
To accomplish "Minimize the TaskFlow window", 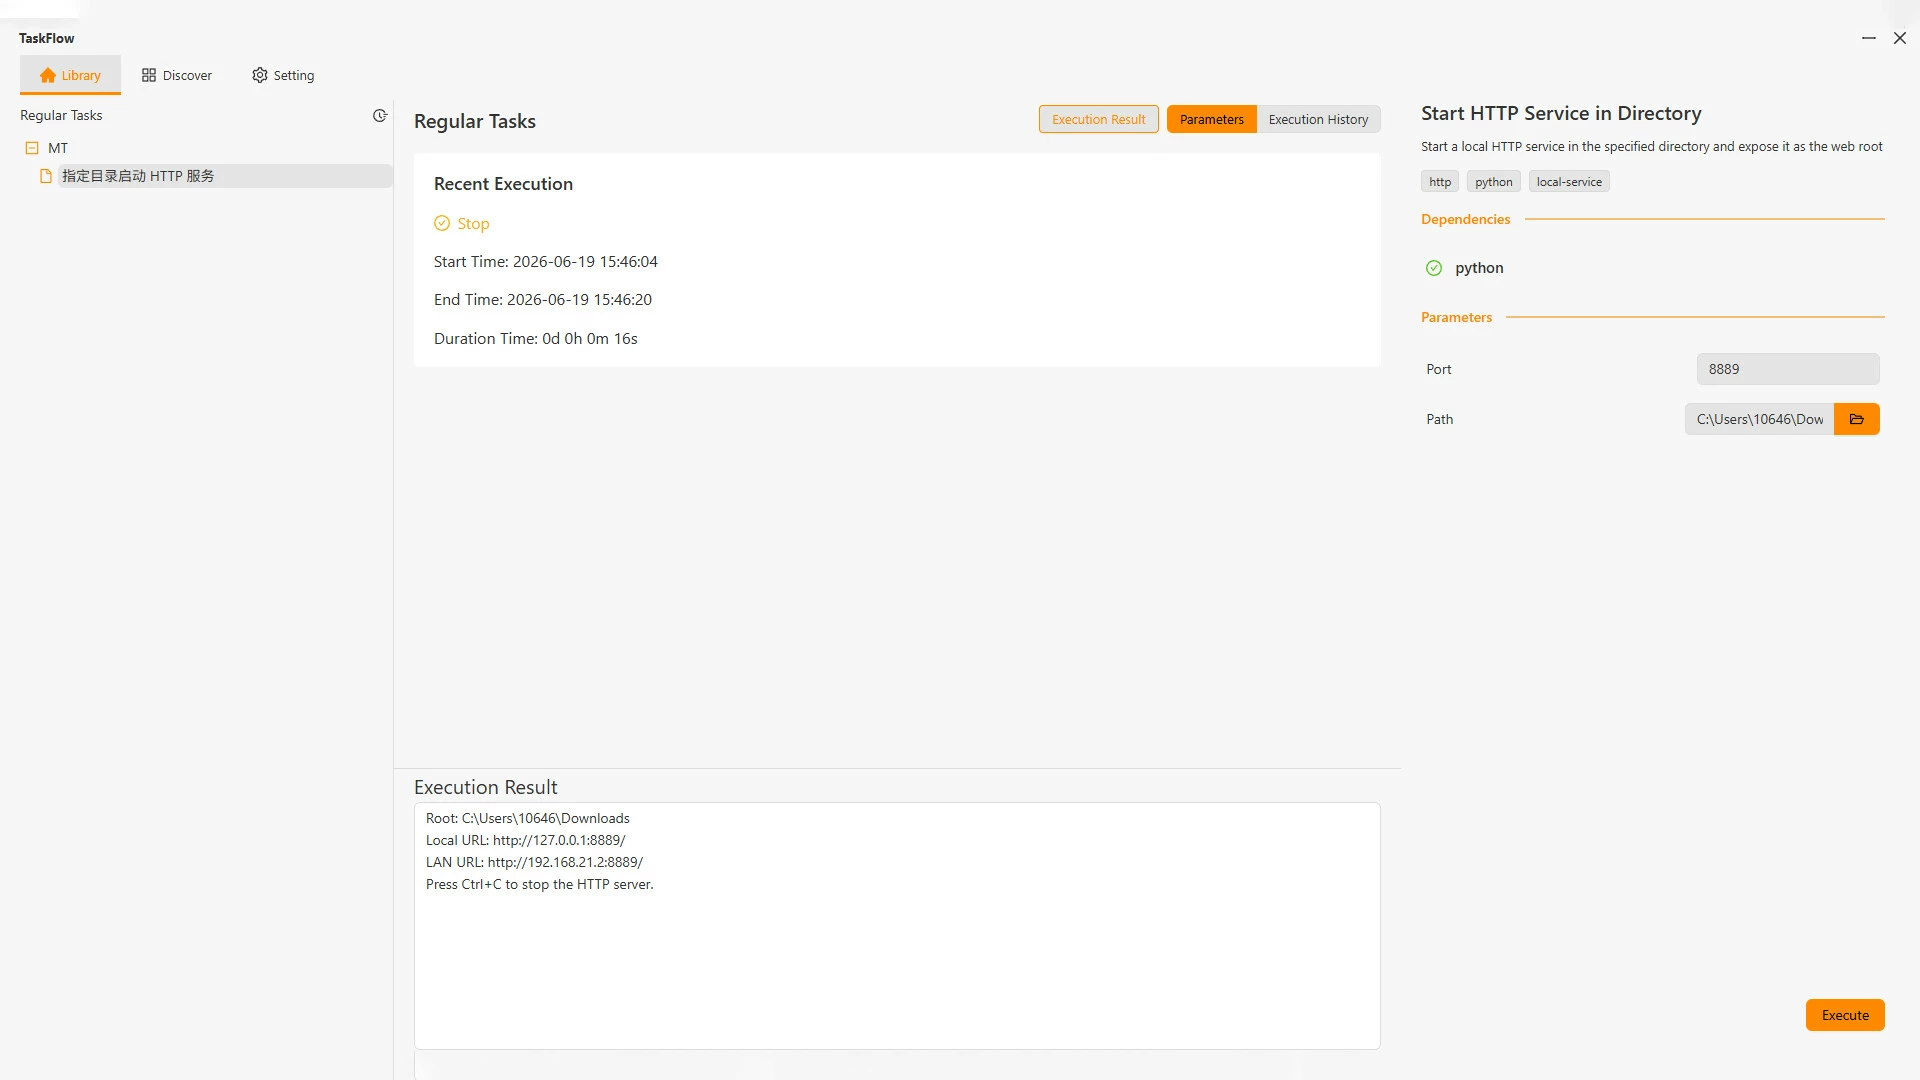I will click(x=1868, y=38).
